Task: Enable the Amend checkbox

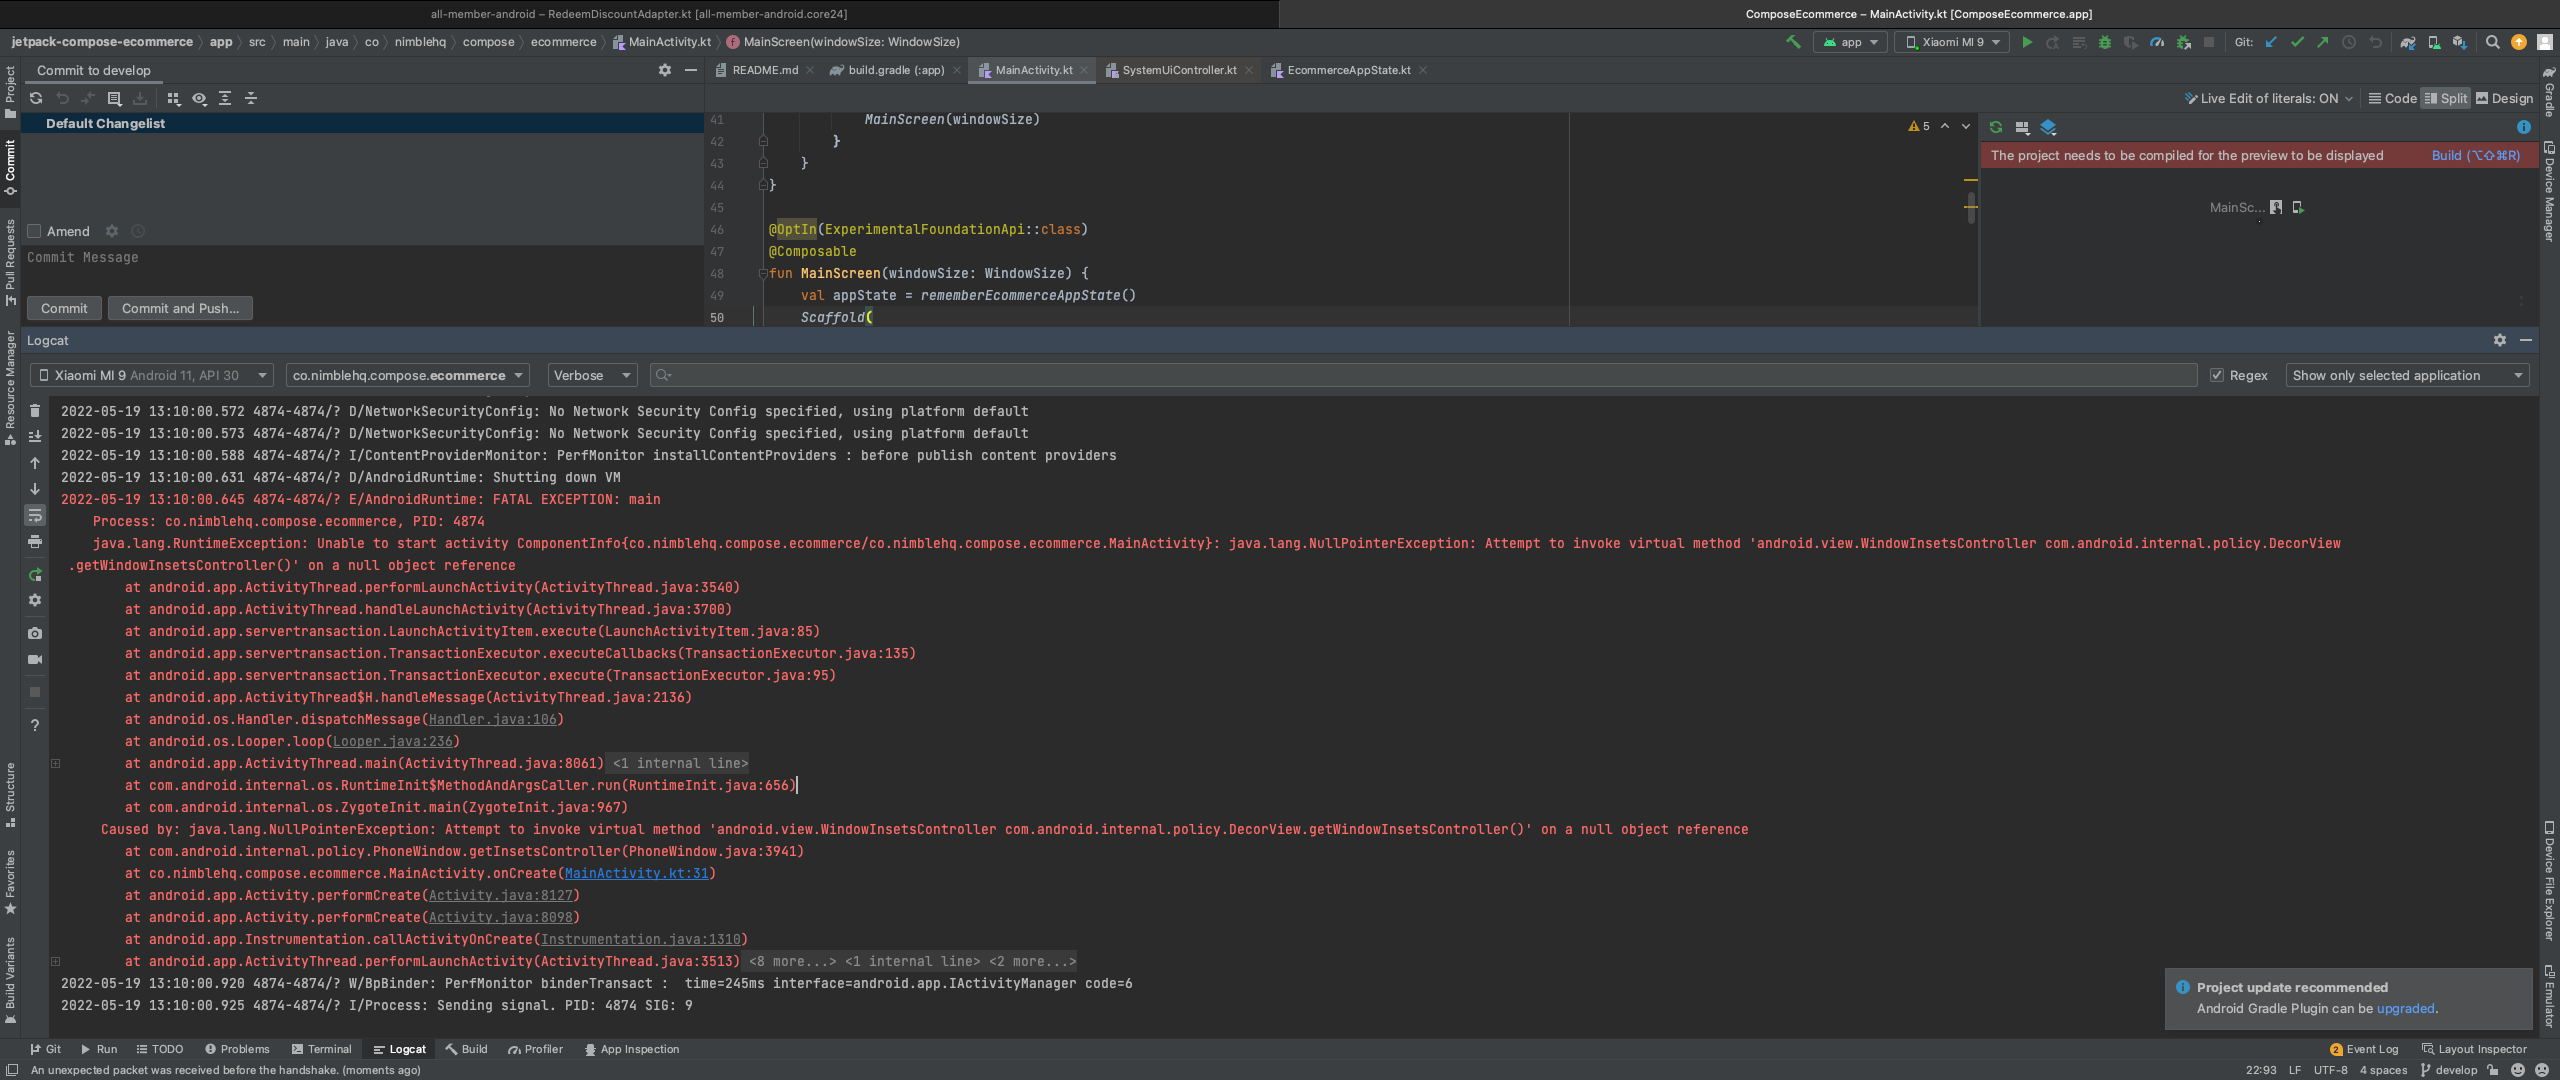Action: coord(34,231)
